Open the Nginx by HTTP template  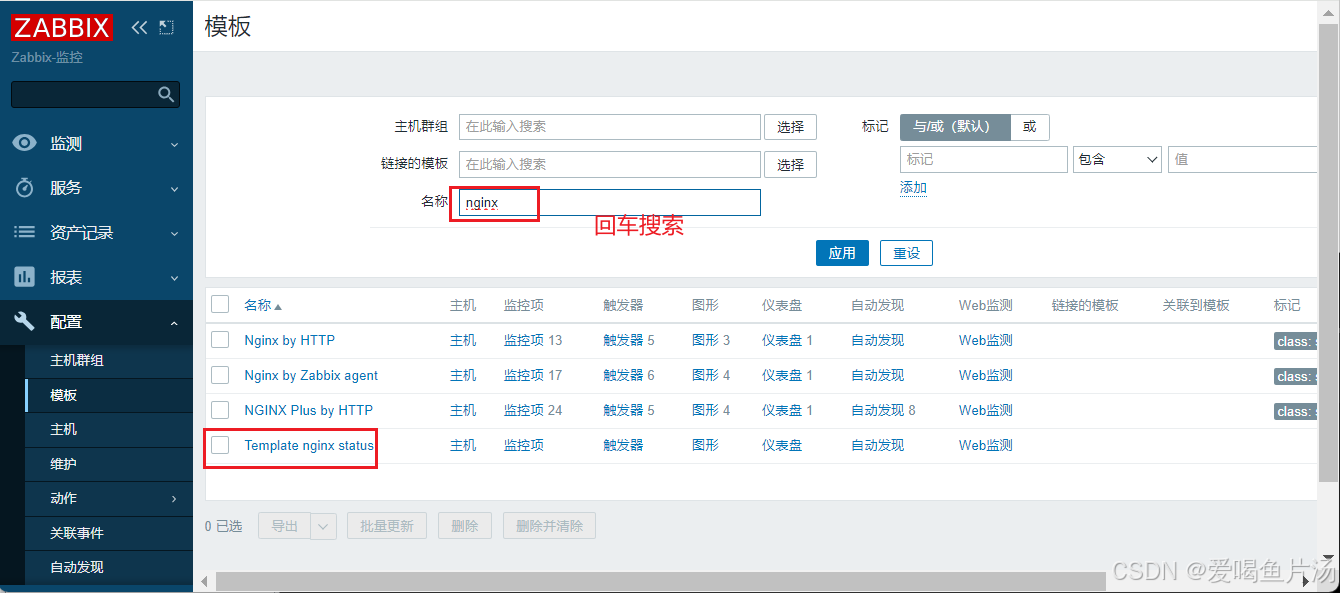tap(289, 340)
